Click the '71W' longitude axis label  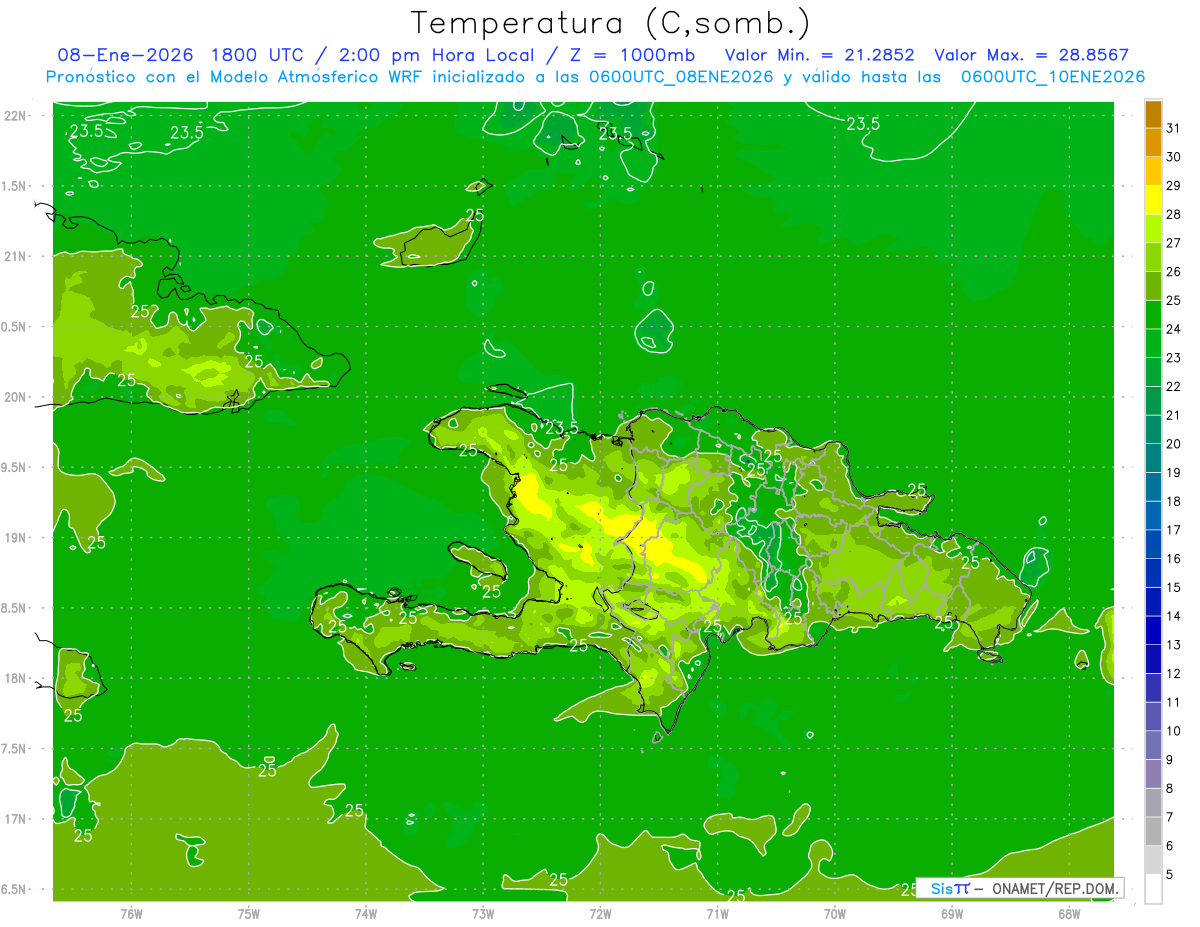pyautogui.click(x=717, y=913)
